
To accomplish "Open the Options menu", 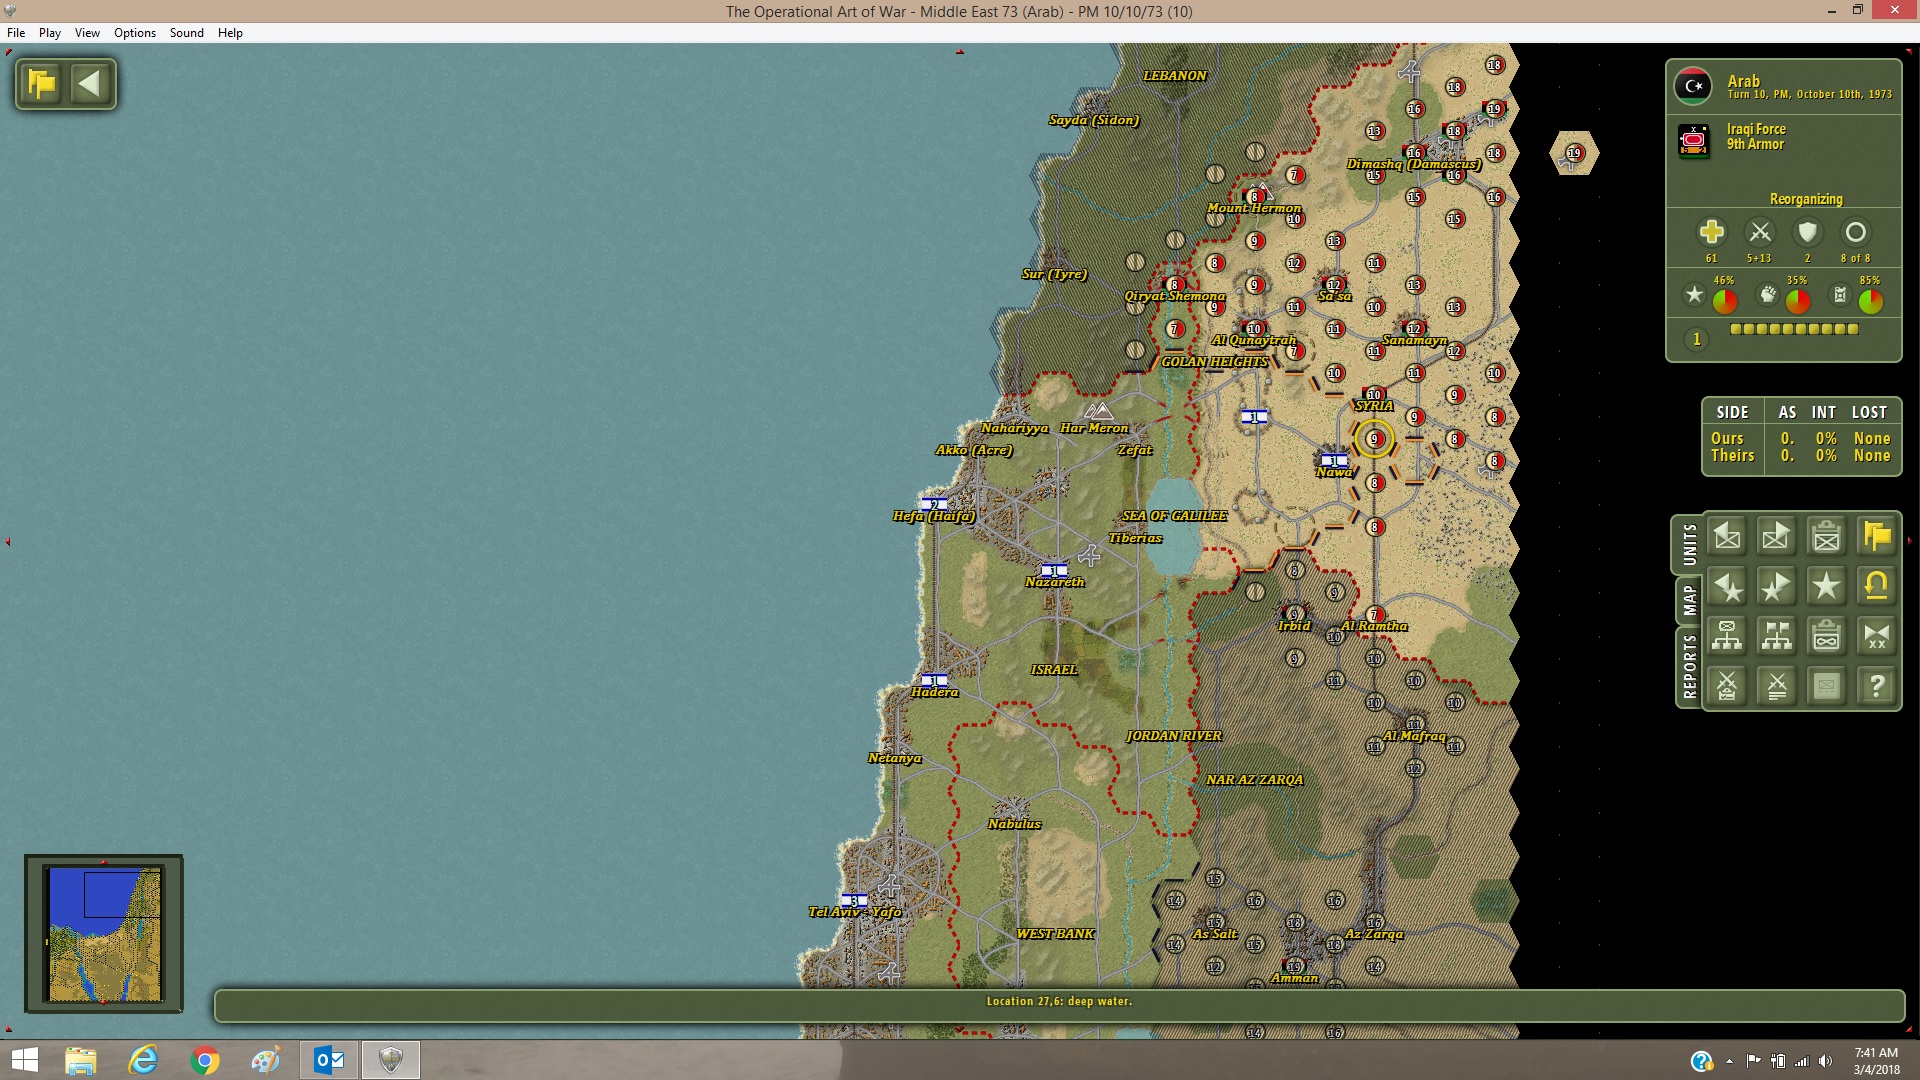I will (135, 32).
